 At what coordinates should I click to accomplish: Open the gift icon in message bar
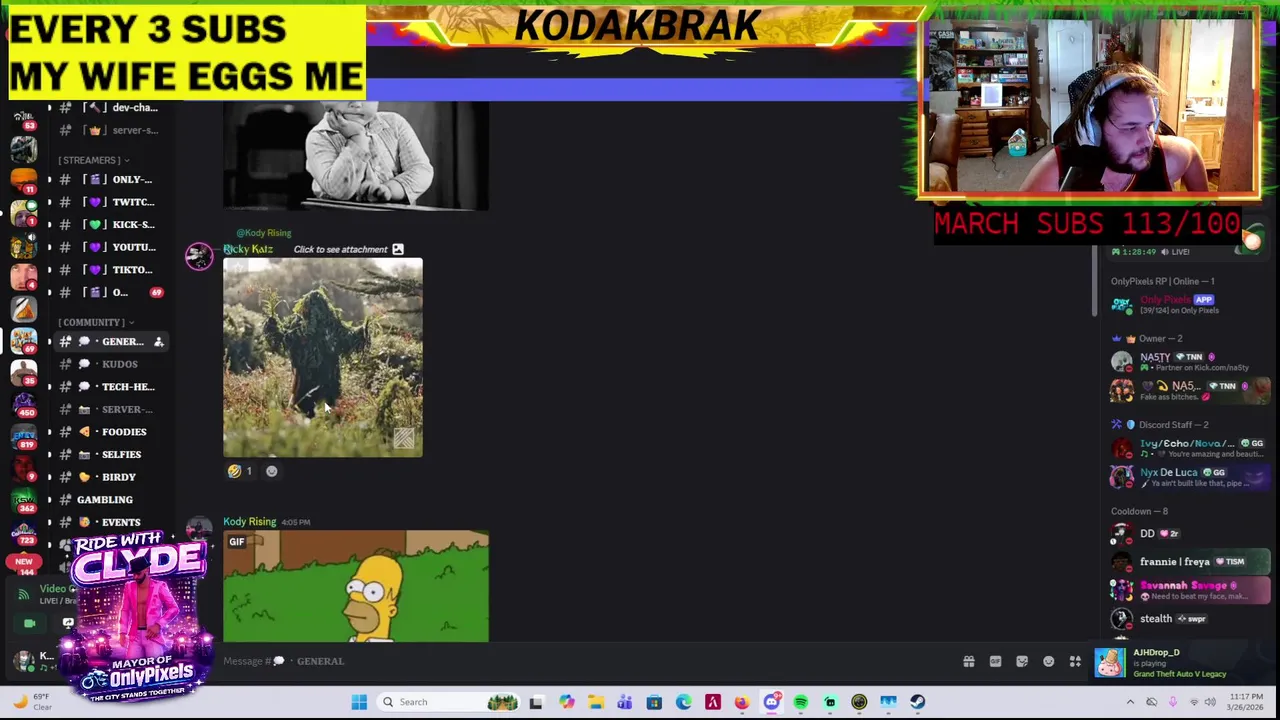point(968,661)
